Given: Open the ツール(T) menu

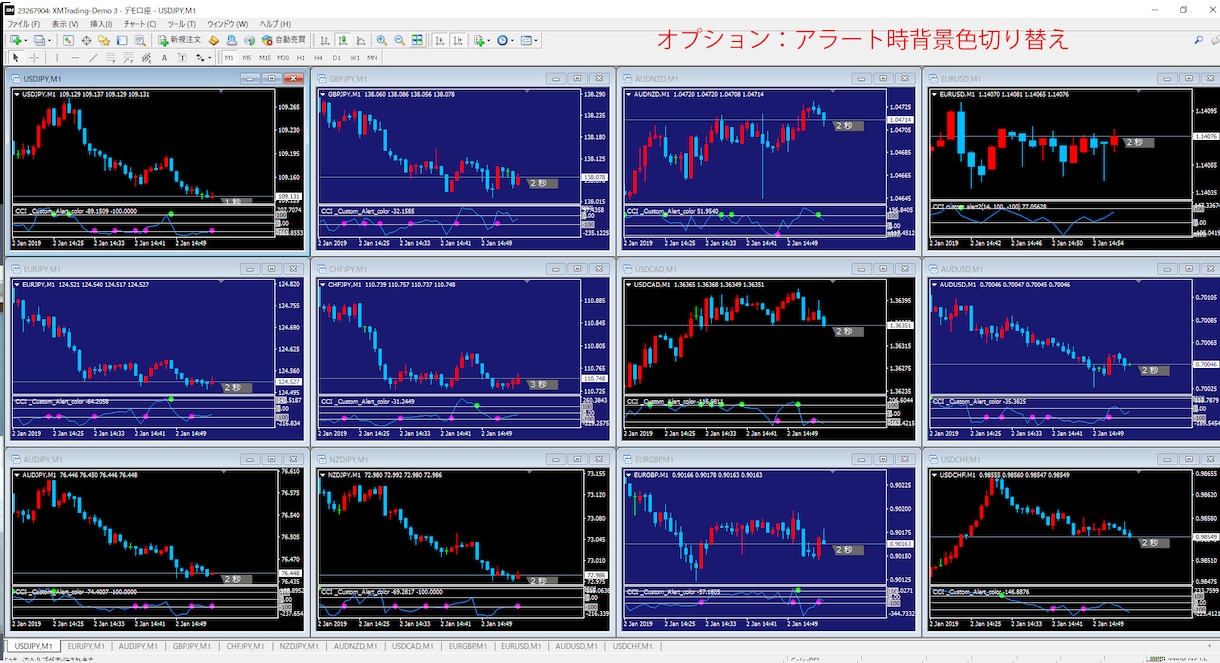Looking at the screenshot, I should point(182,23).
